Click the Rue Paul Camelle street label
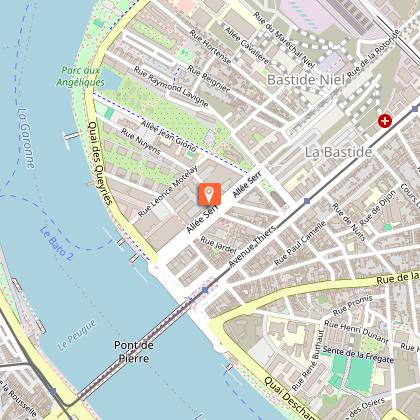Viewport: 420px width, 420px height. (x=300, y=243)
